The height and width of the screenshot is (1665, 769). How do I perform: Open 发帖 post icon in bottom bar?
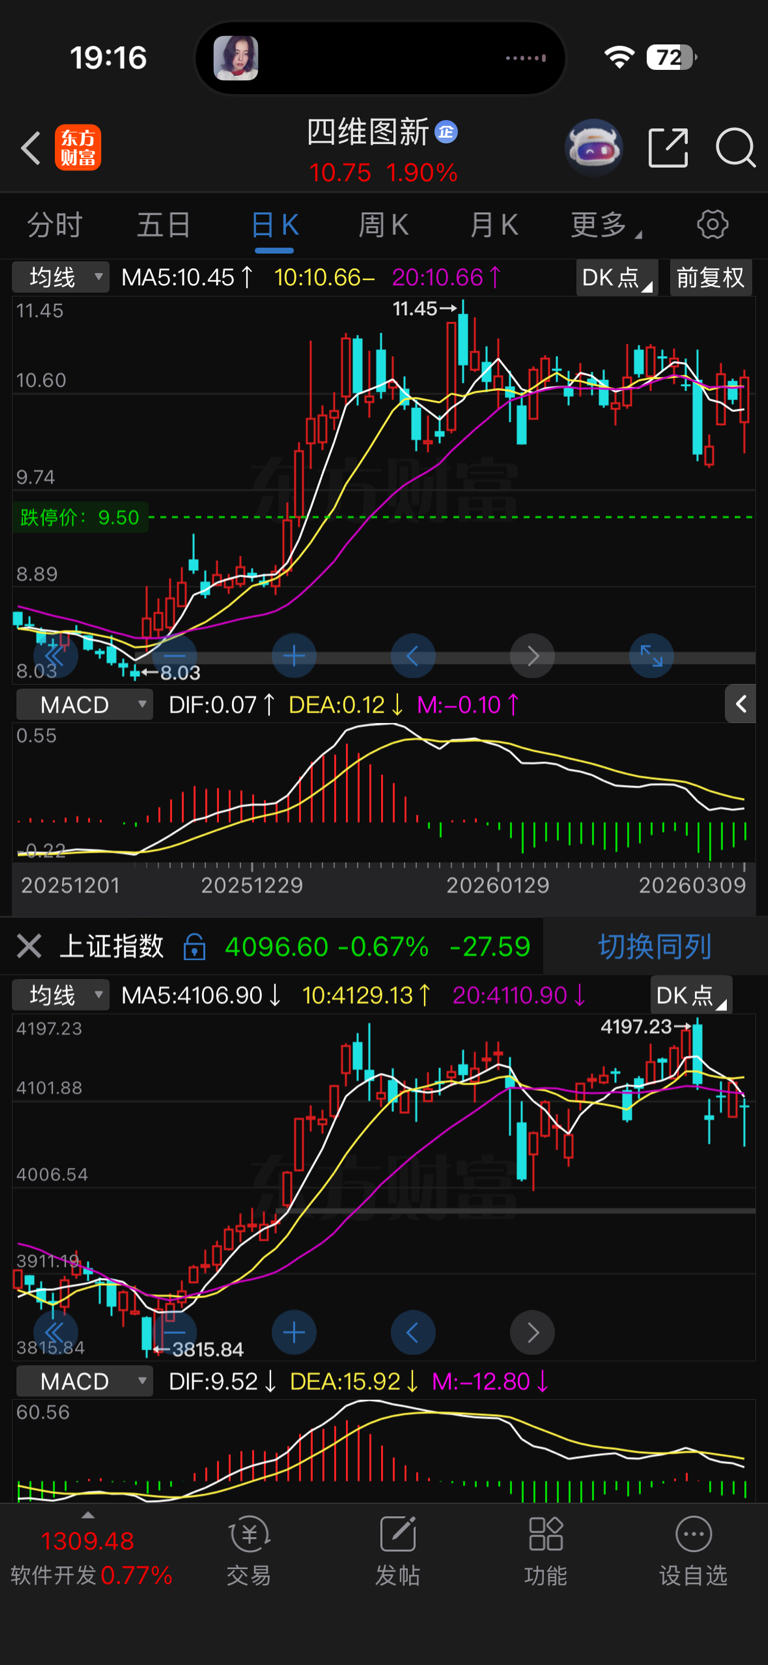click(397, 1553)
